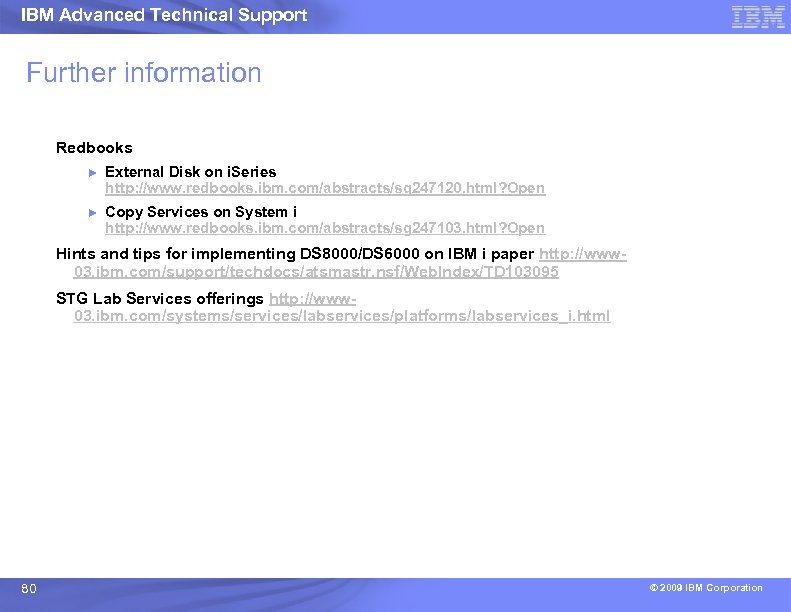Select the 'Redbooks' heading text

(94, 148)
